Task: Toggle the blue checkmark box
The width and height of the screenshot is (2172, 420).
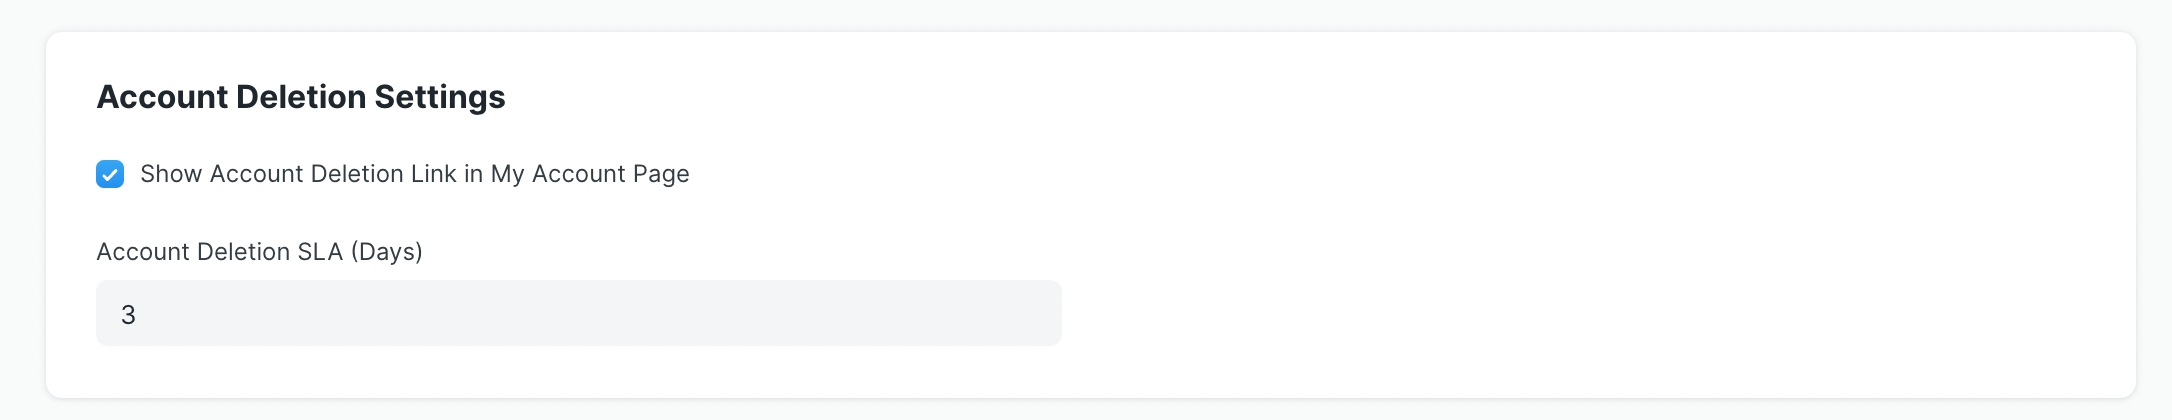Action: [110, 174]
